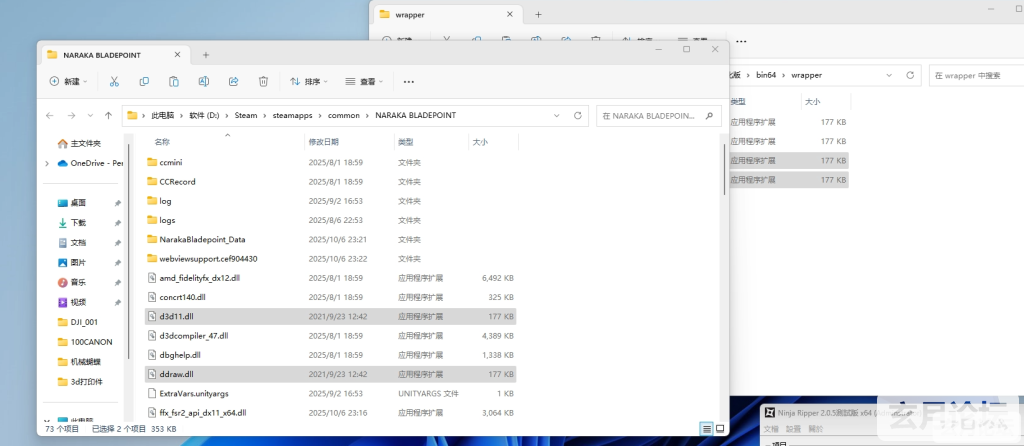This screenshot has width=1024, height=446.
Task: Switch to large thumbnails view icon
Action: (x=720, y=429)
